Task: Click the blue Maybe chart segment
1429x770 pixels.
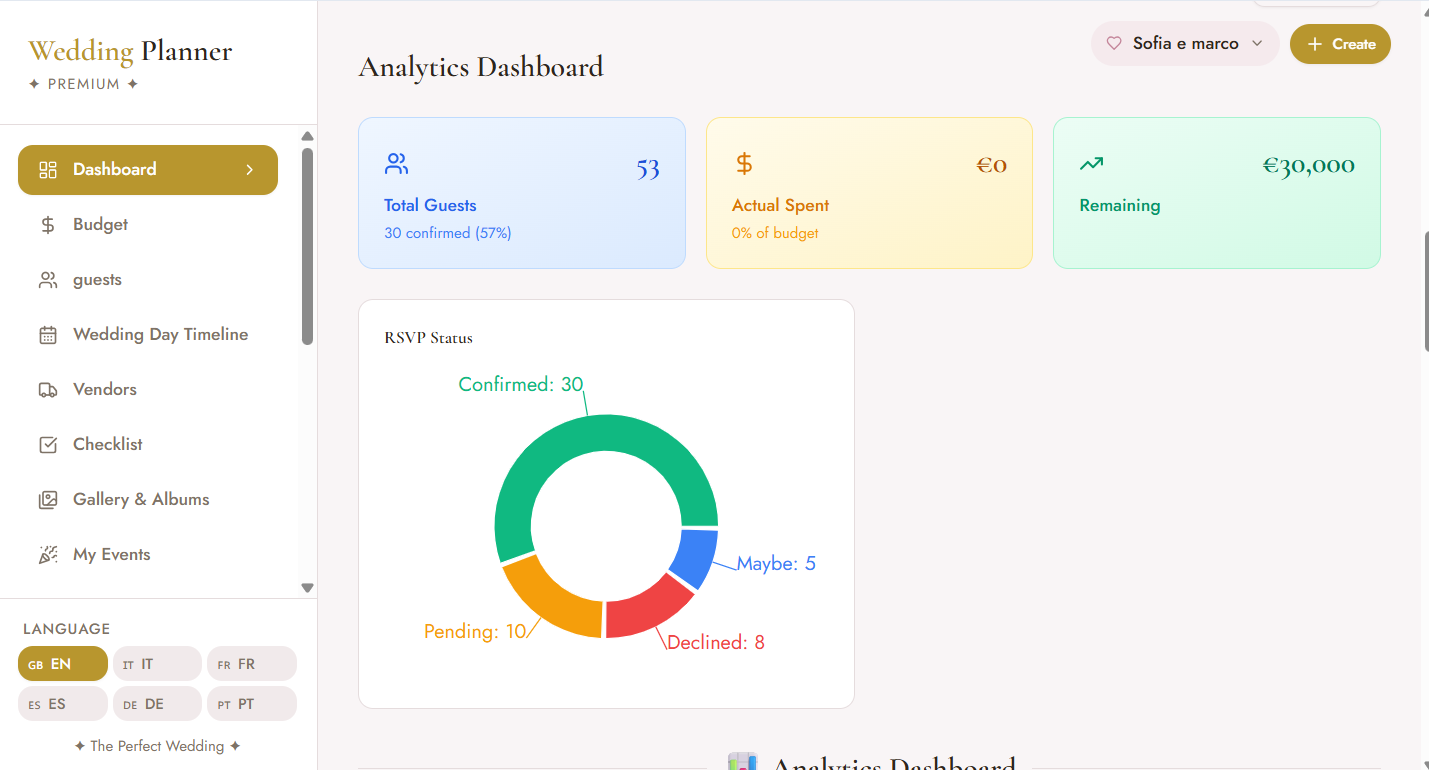Action: [x=697, y=556]
